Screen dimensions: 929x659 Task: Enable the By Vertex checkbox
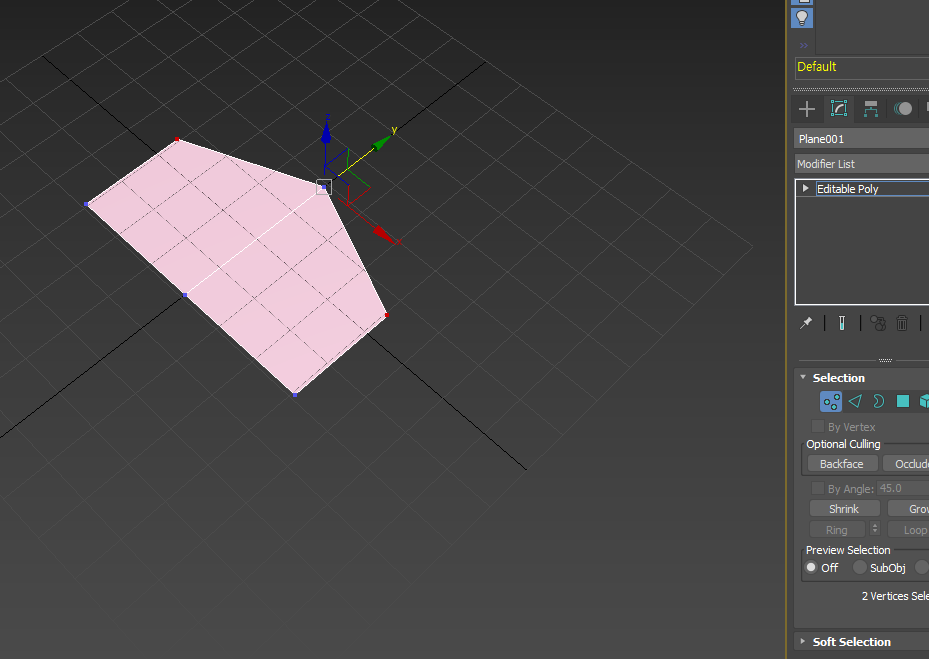[x=818, y=427]
